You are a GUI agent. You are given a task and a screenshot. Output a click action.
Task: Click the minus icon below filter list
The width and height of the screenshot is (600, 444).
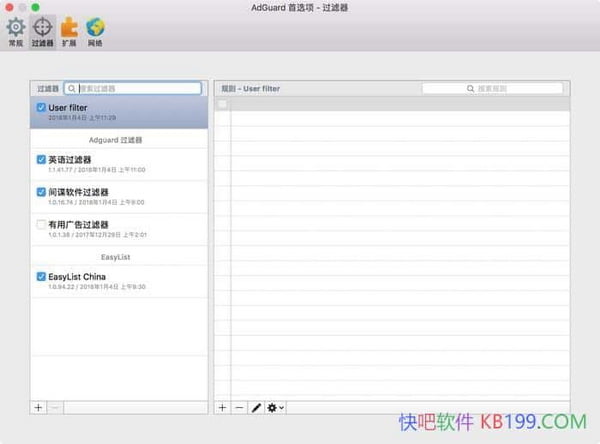click(x=55, y=408)
